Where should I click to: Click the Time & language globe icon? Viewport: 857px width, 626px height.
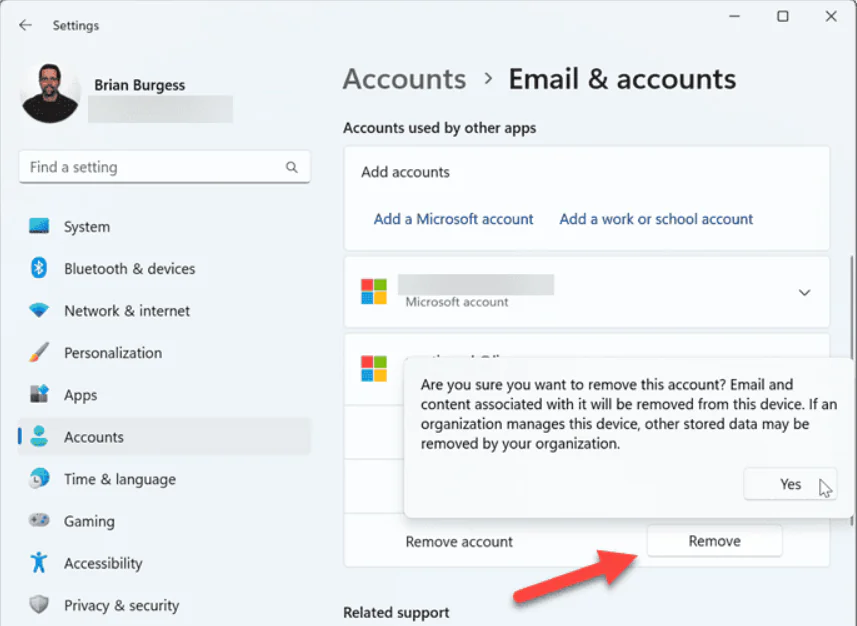(39, 479)
